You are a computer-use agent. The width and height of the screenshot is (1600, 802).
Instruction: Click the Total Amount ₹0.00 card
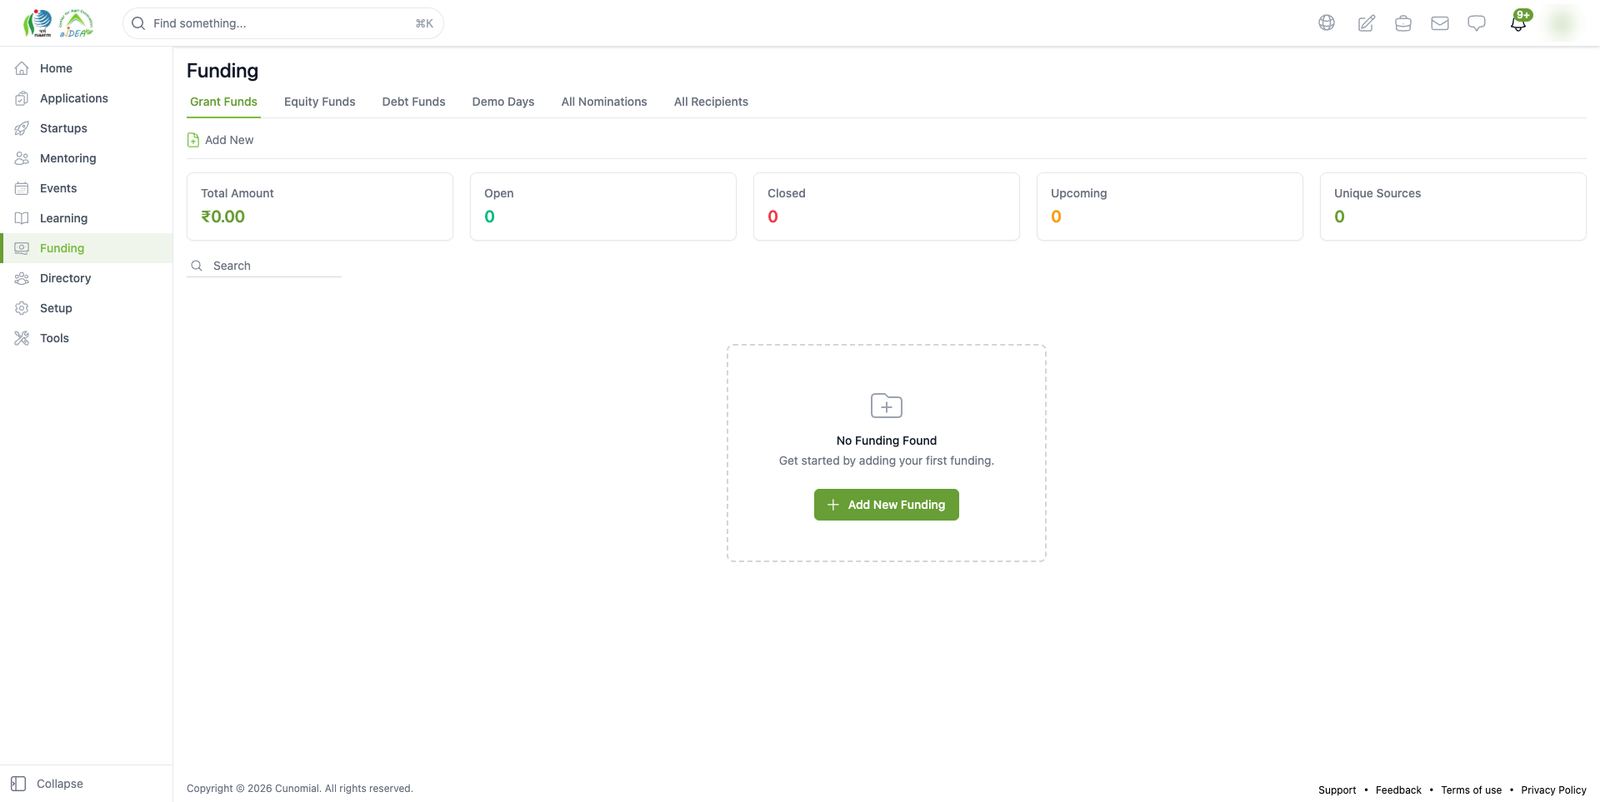tap(320, 206)
